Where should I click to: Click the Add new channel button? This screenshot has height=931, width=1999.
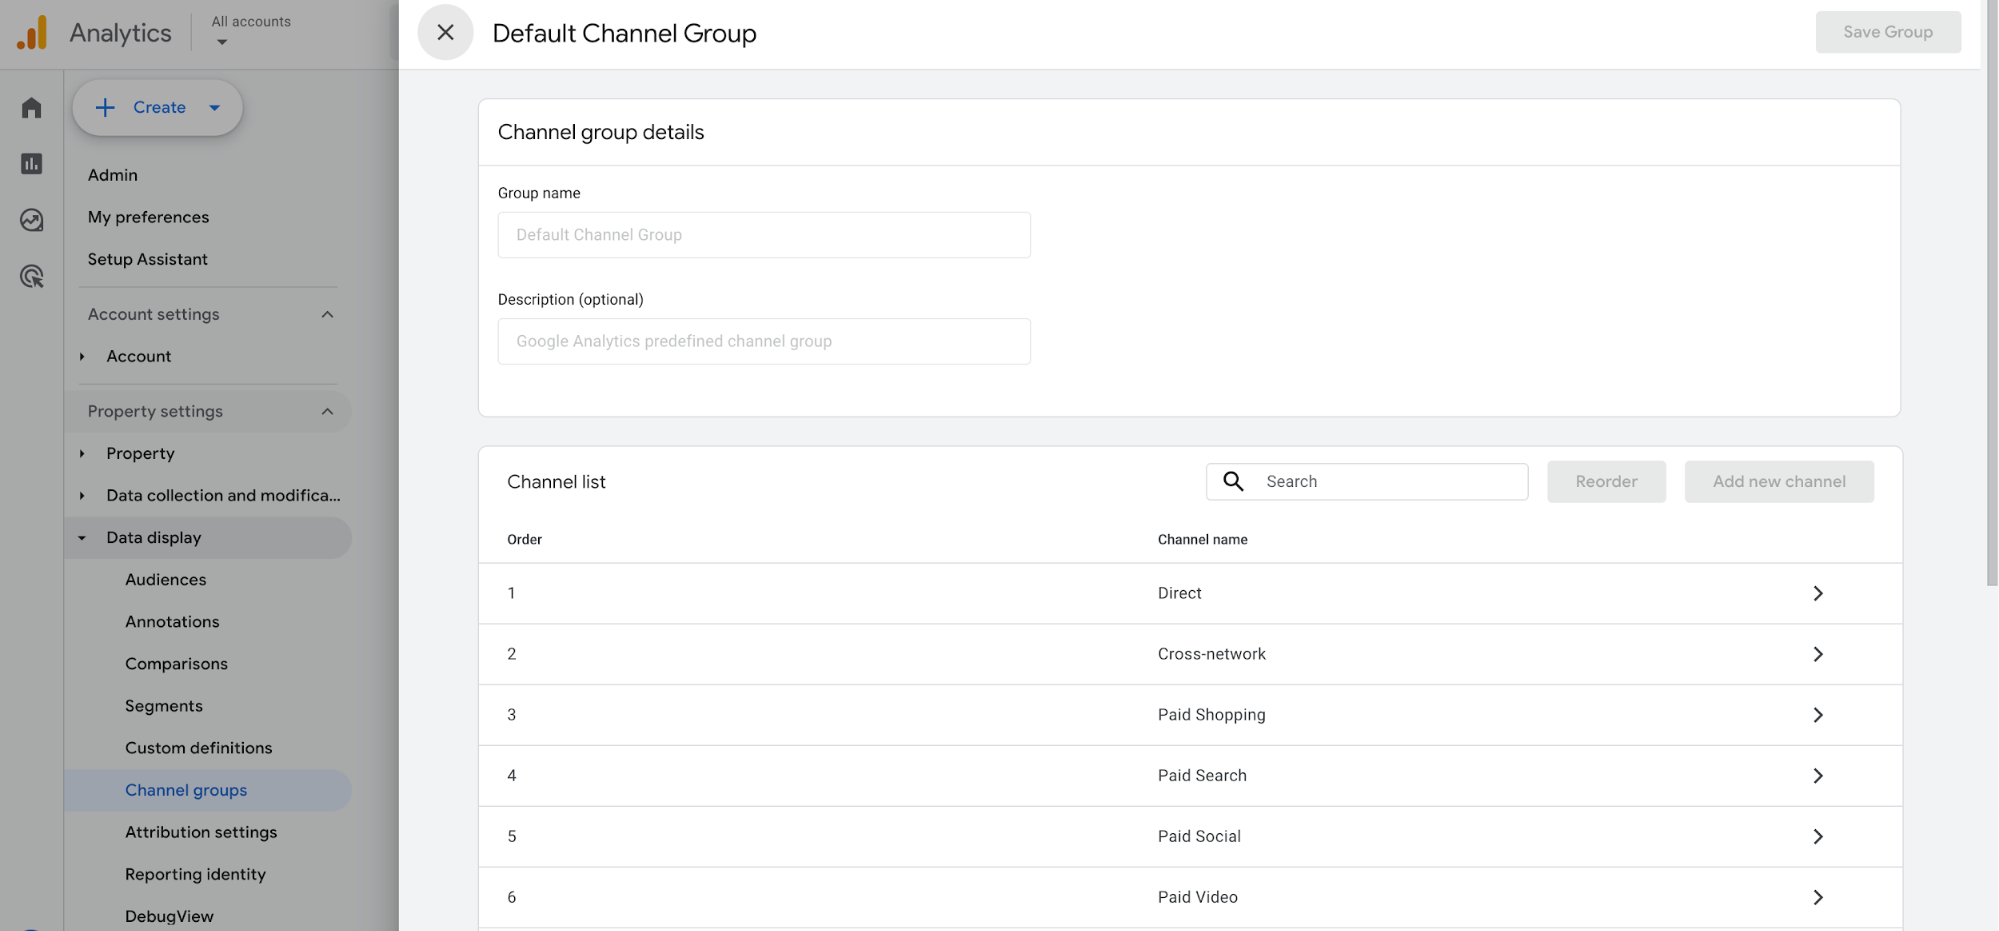coord(1778,482)
